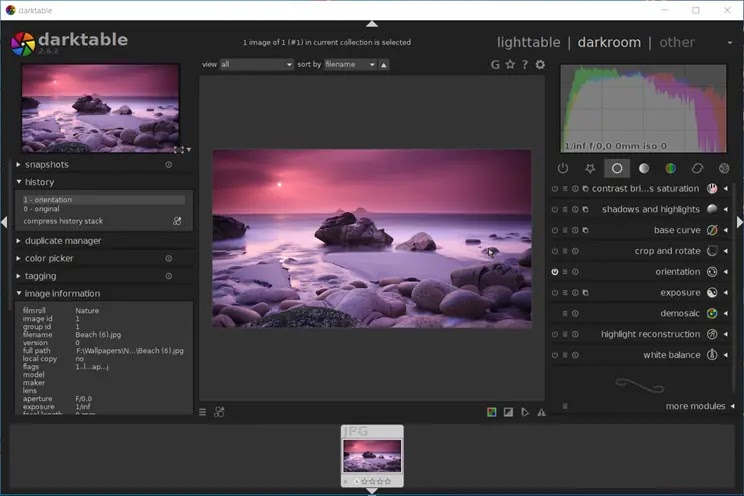
Task: Click the tagging reset icon
Action: click(168, 276)
